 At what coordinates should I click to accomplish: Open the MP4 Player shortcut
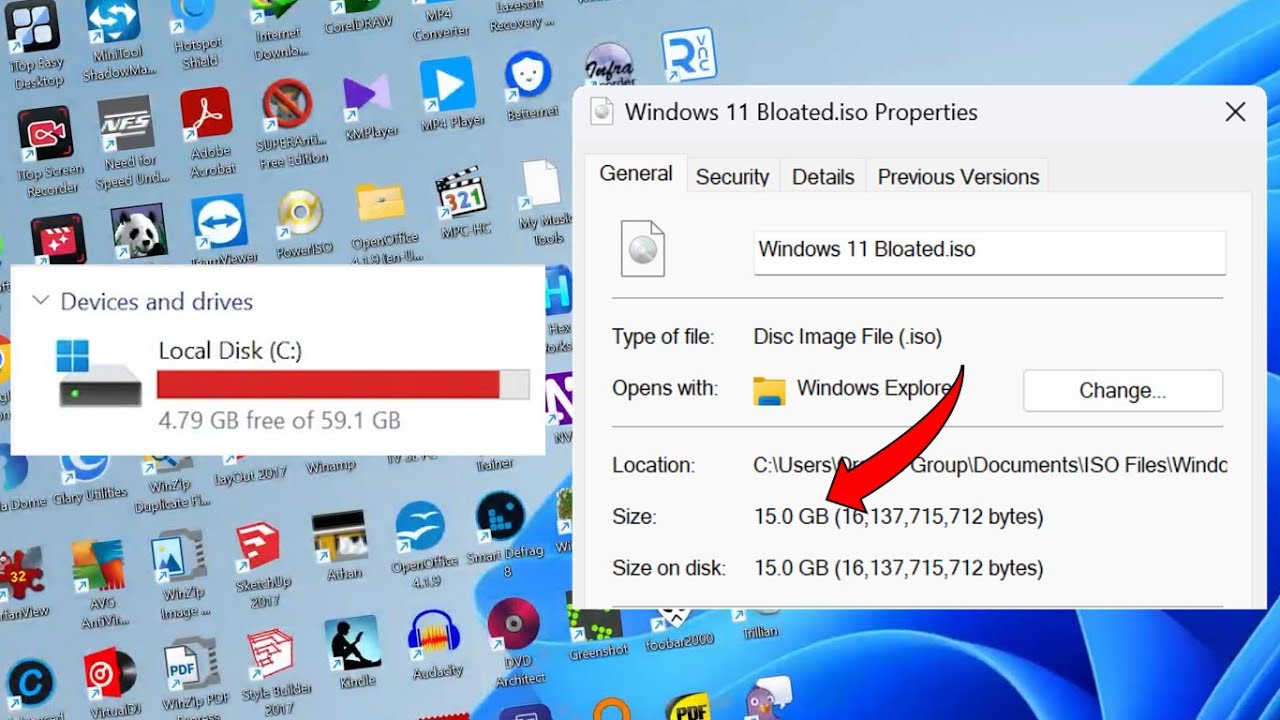447,86
